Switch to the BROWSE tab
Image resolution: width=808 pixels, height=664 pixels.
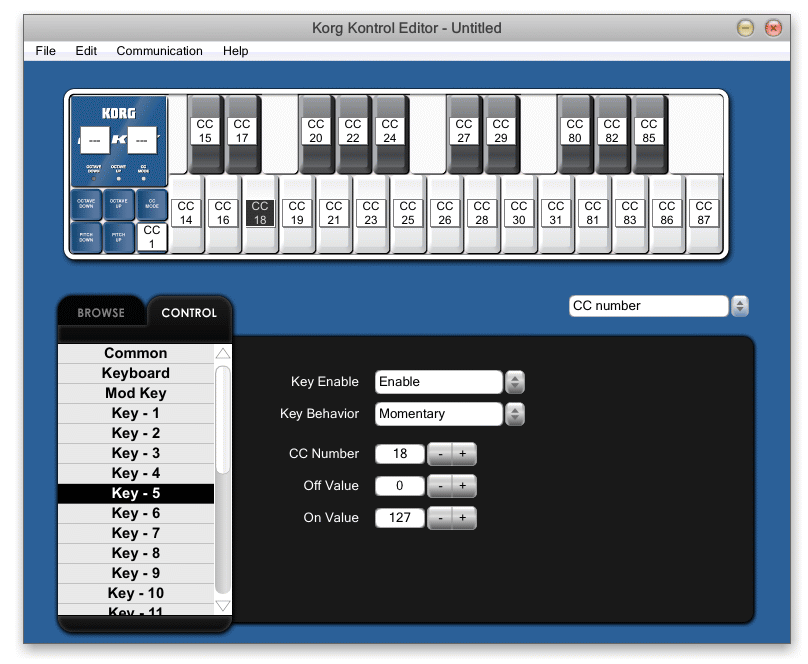101,313
